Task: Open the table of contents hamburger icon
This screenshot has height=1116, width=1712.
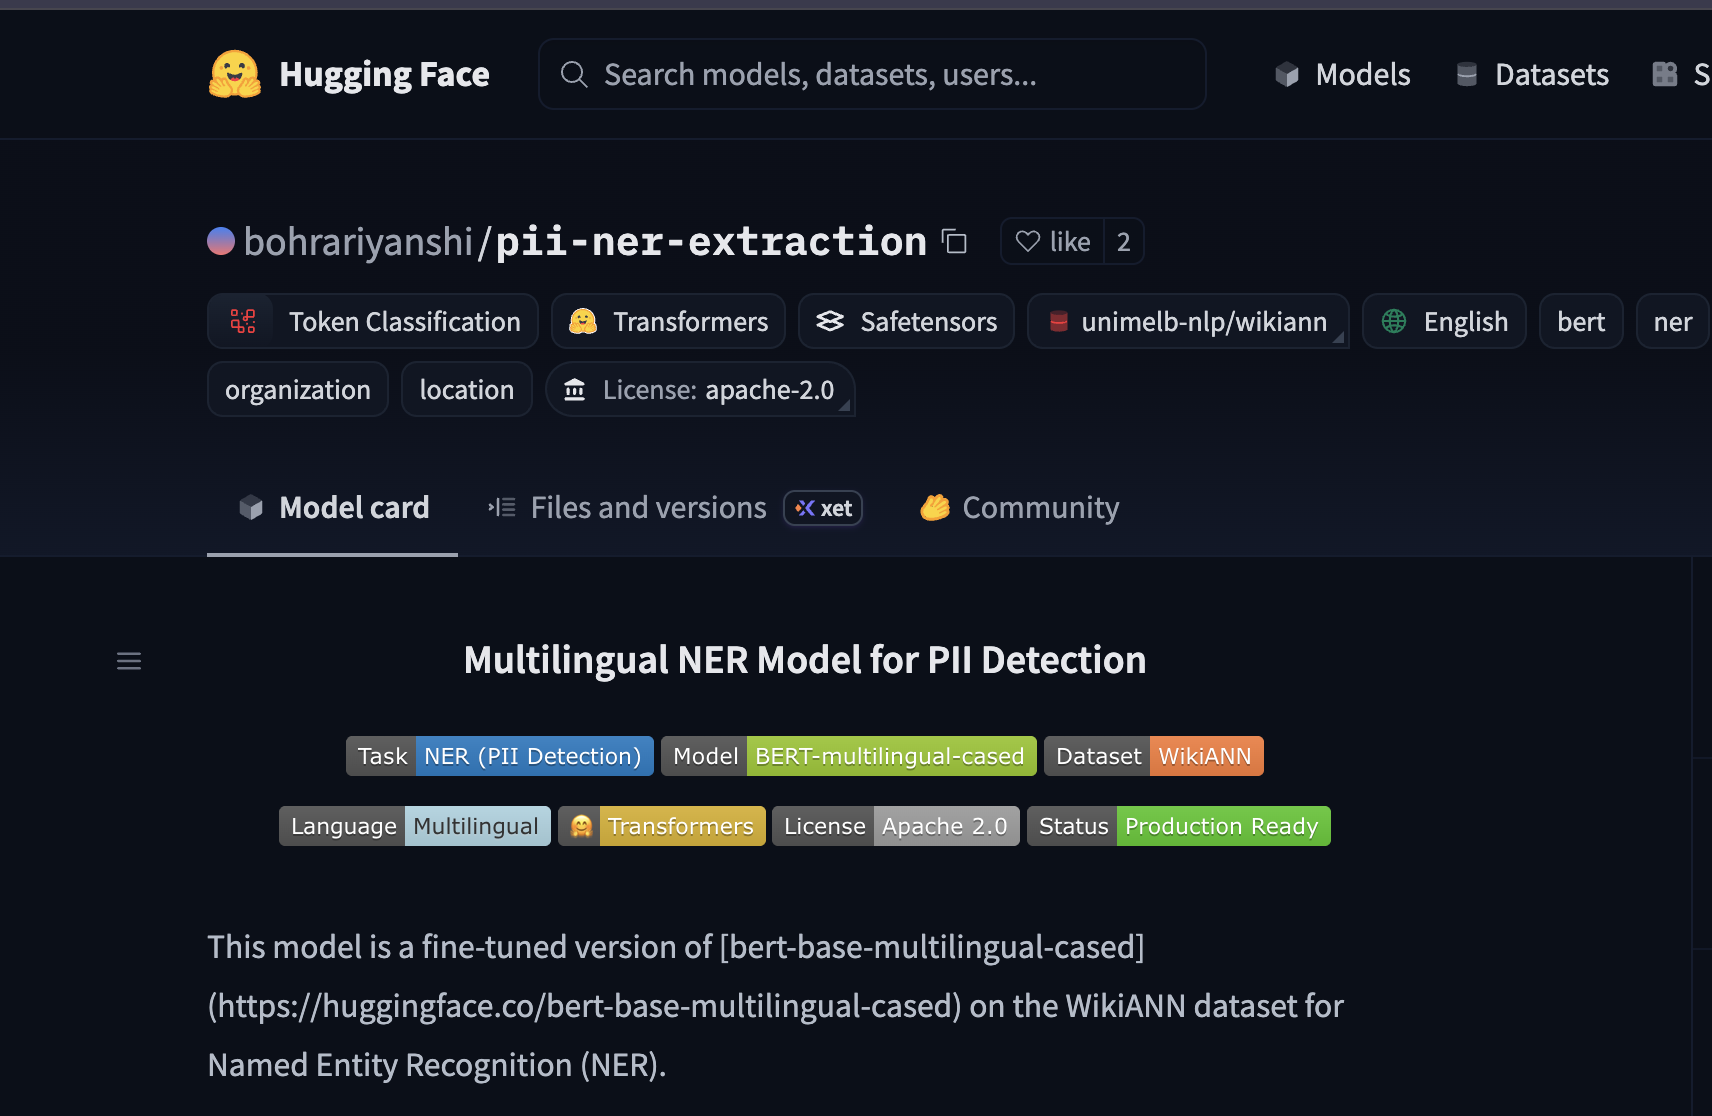Action: point(129,661)
